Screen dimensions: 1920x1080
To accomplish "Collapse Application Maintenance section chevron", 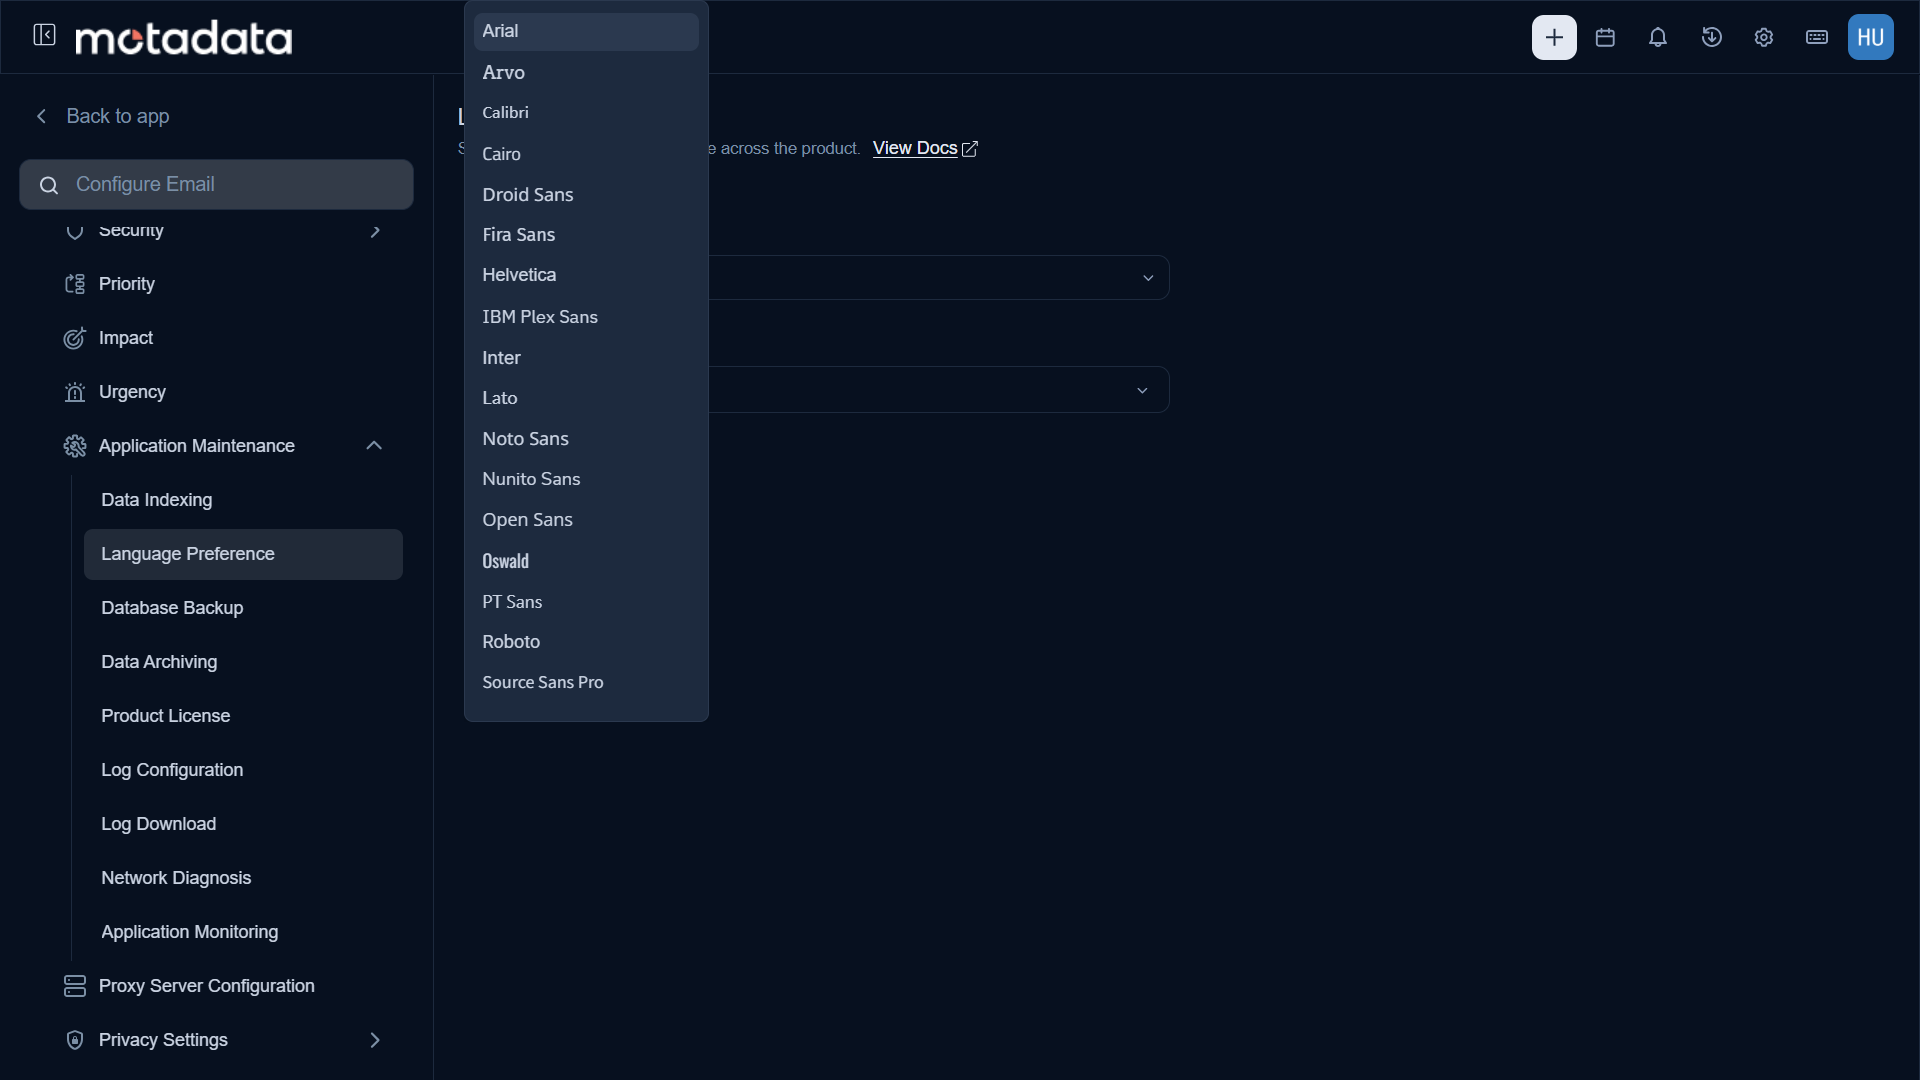I will click(374, 445).
